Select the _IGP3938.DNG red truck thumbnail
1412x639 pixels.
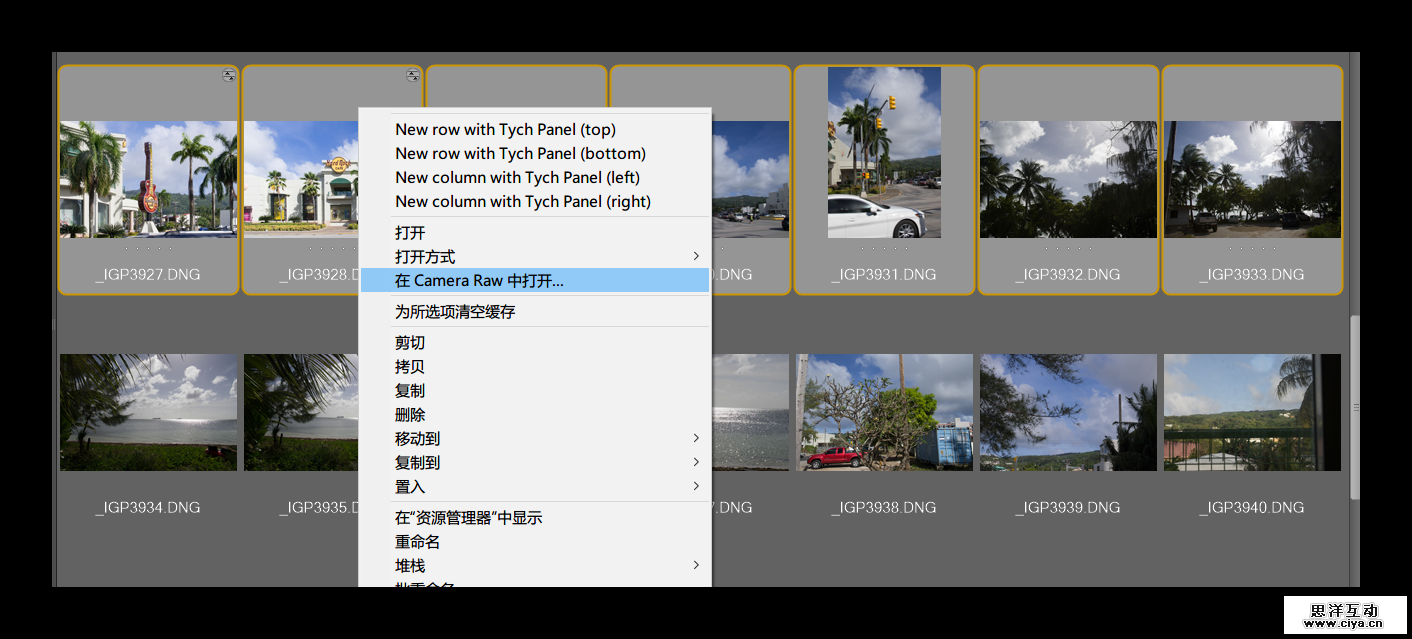point(884,412)
